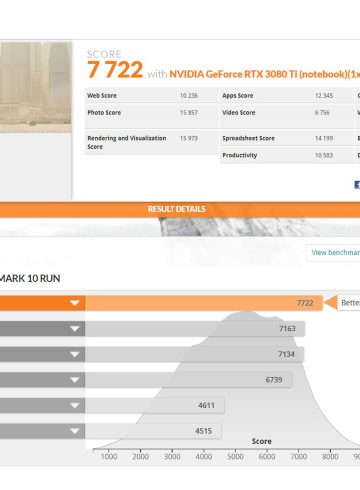Expand the 6739 score row arrow

(x=75, y=380)
